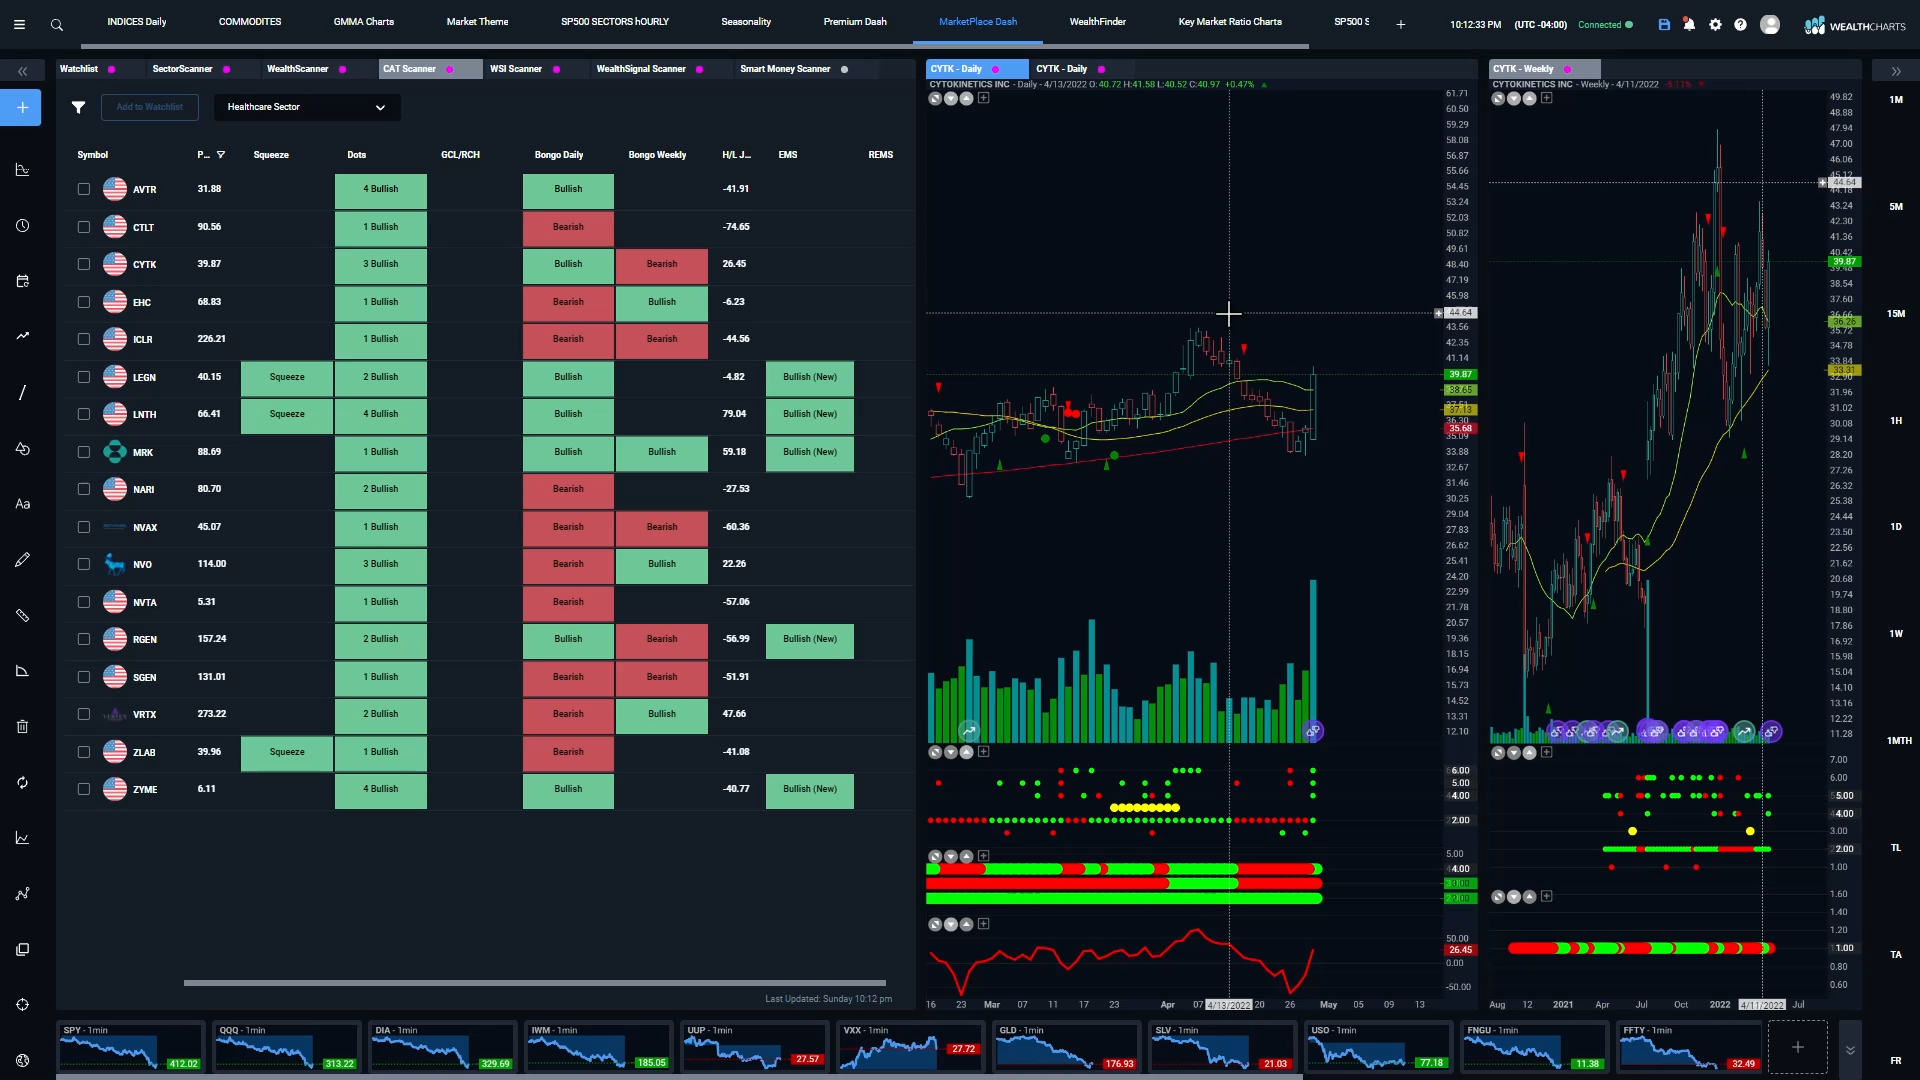The height and width of the screenshot is (1080, 1920).
Task: Open the WealthFinder tab
Action: [x=1097, y=22]
